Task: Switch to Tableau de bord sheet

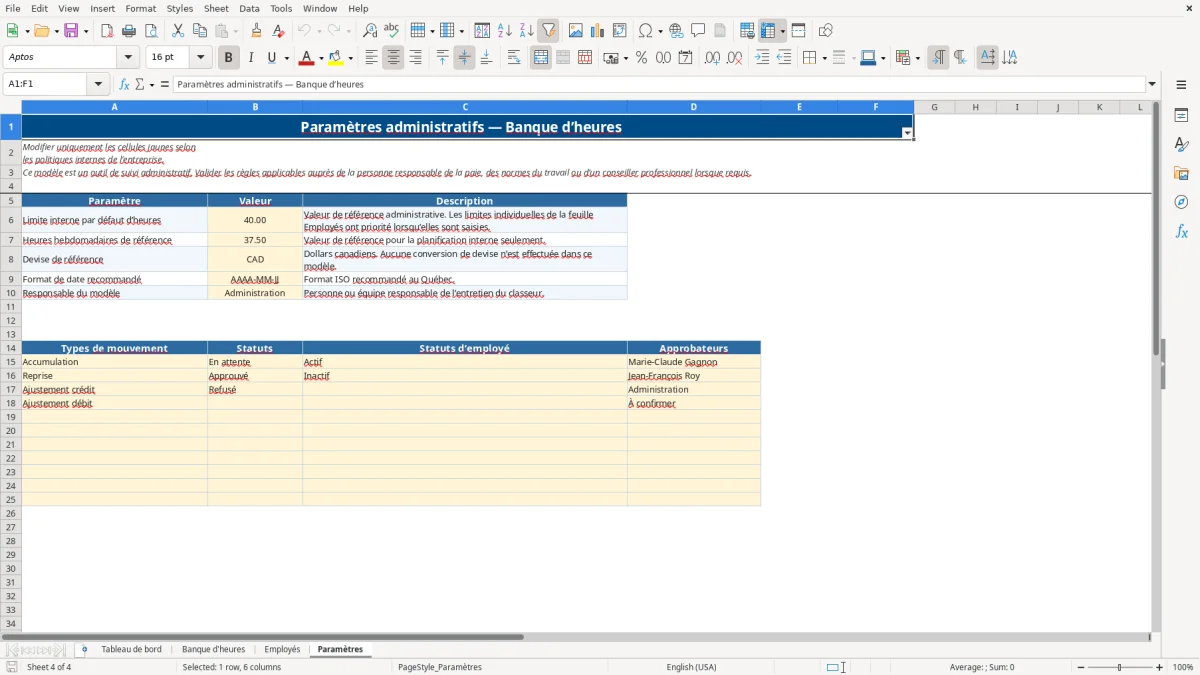Action: tap(131, 649)
